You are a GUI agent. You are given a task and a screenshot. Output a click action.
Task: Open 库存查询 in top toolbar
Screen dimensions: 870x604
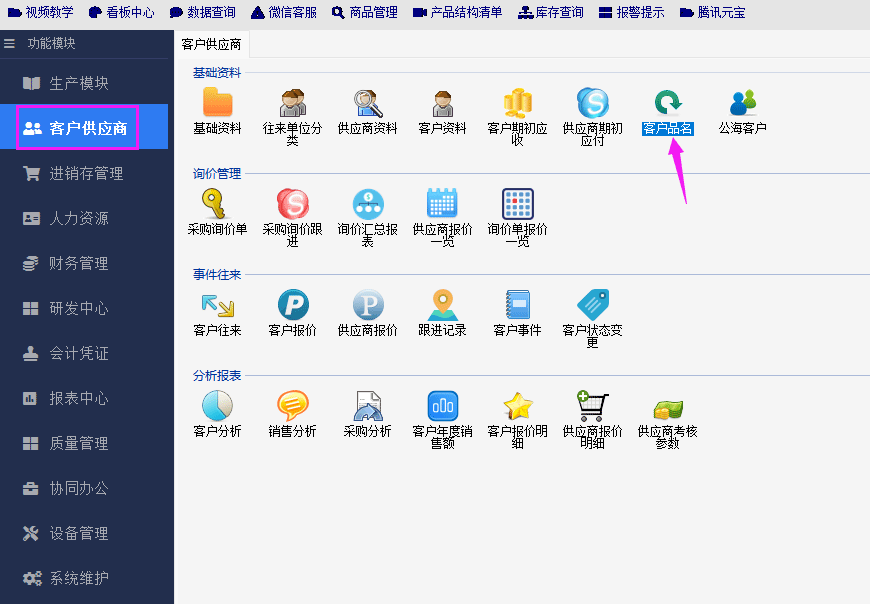[x=549, y=13]
